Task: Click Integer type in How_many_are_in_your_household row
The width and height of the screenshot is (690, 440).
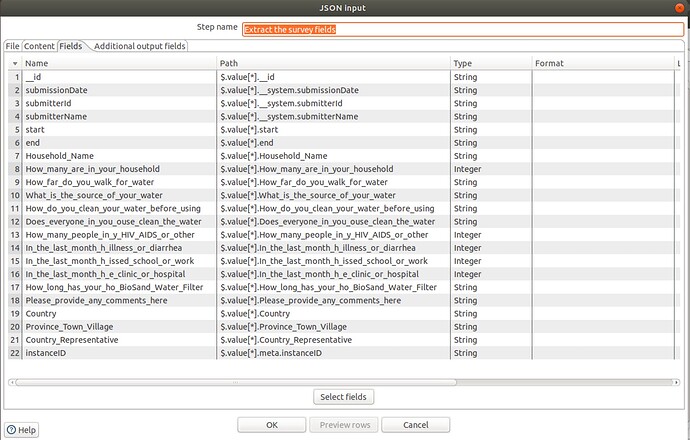Action: click(x=491, y=169)
